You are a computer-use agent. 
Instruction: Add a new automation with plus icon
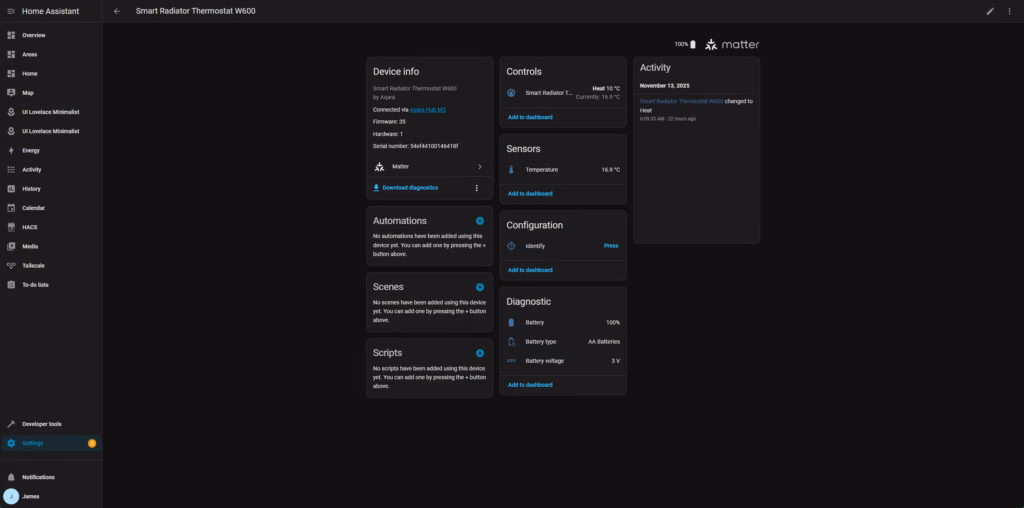(480, 221)
